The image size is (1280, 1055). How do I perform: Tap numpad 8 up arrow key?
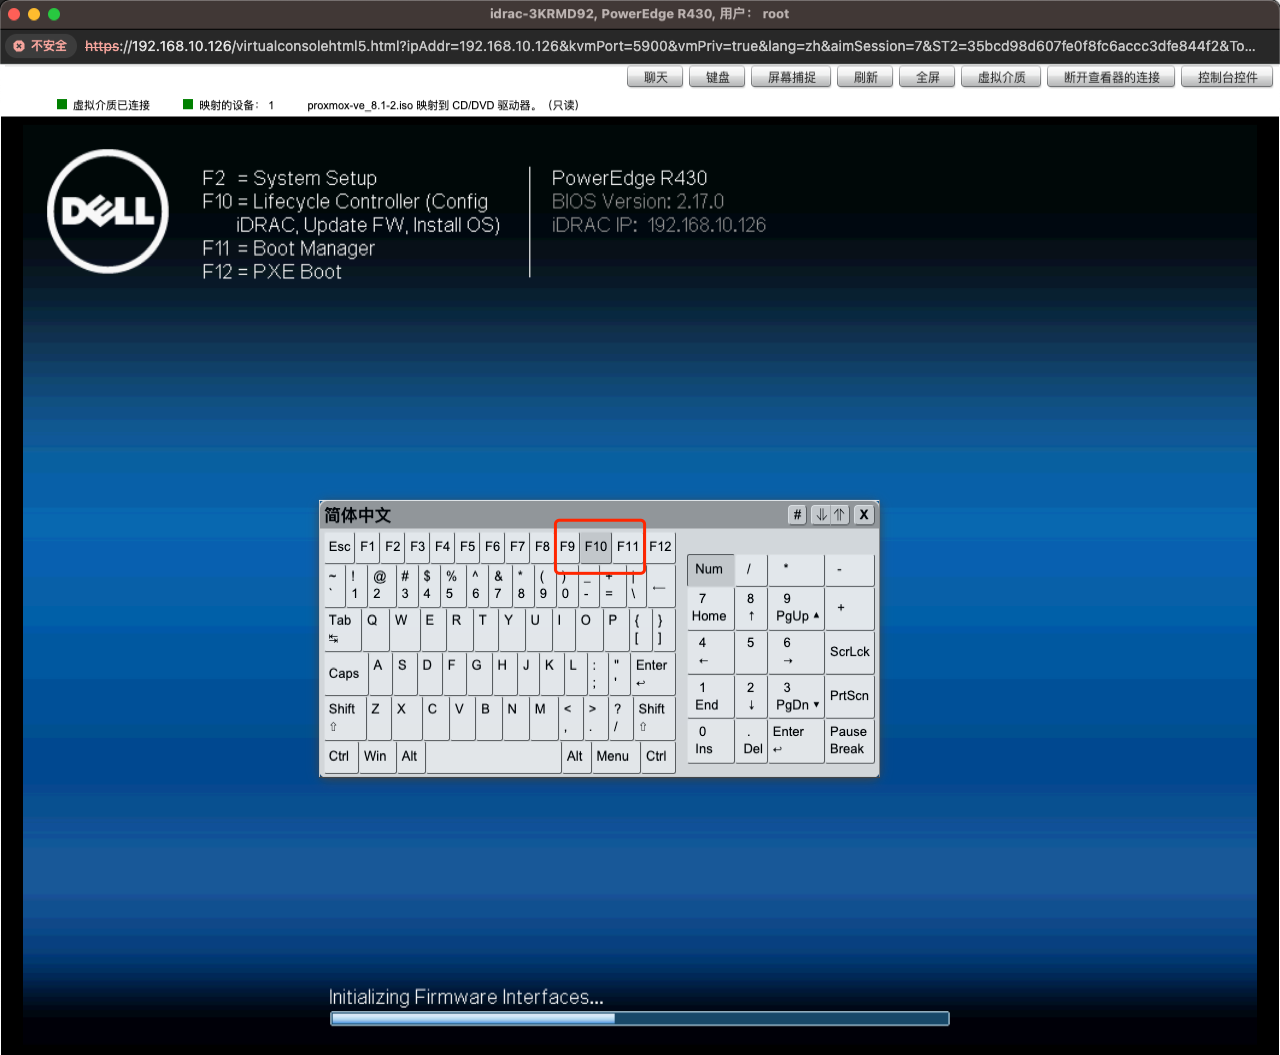[x=751, y=608]
